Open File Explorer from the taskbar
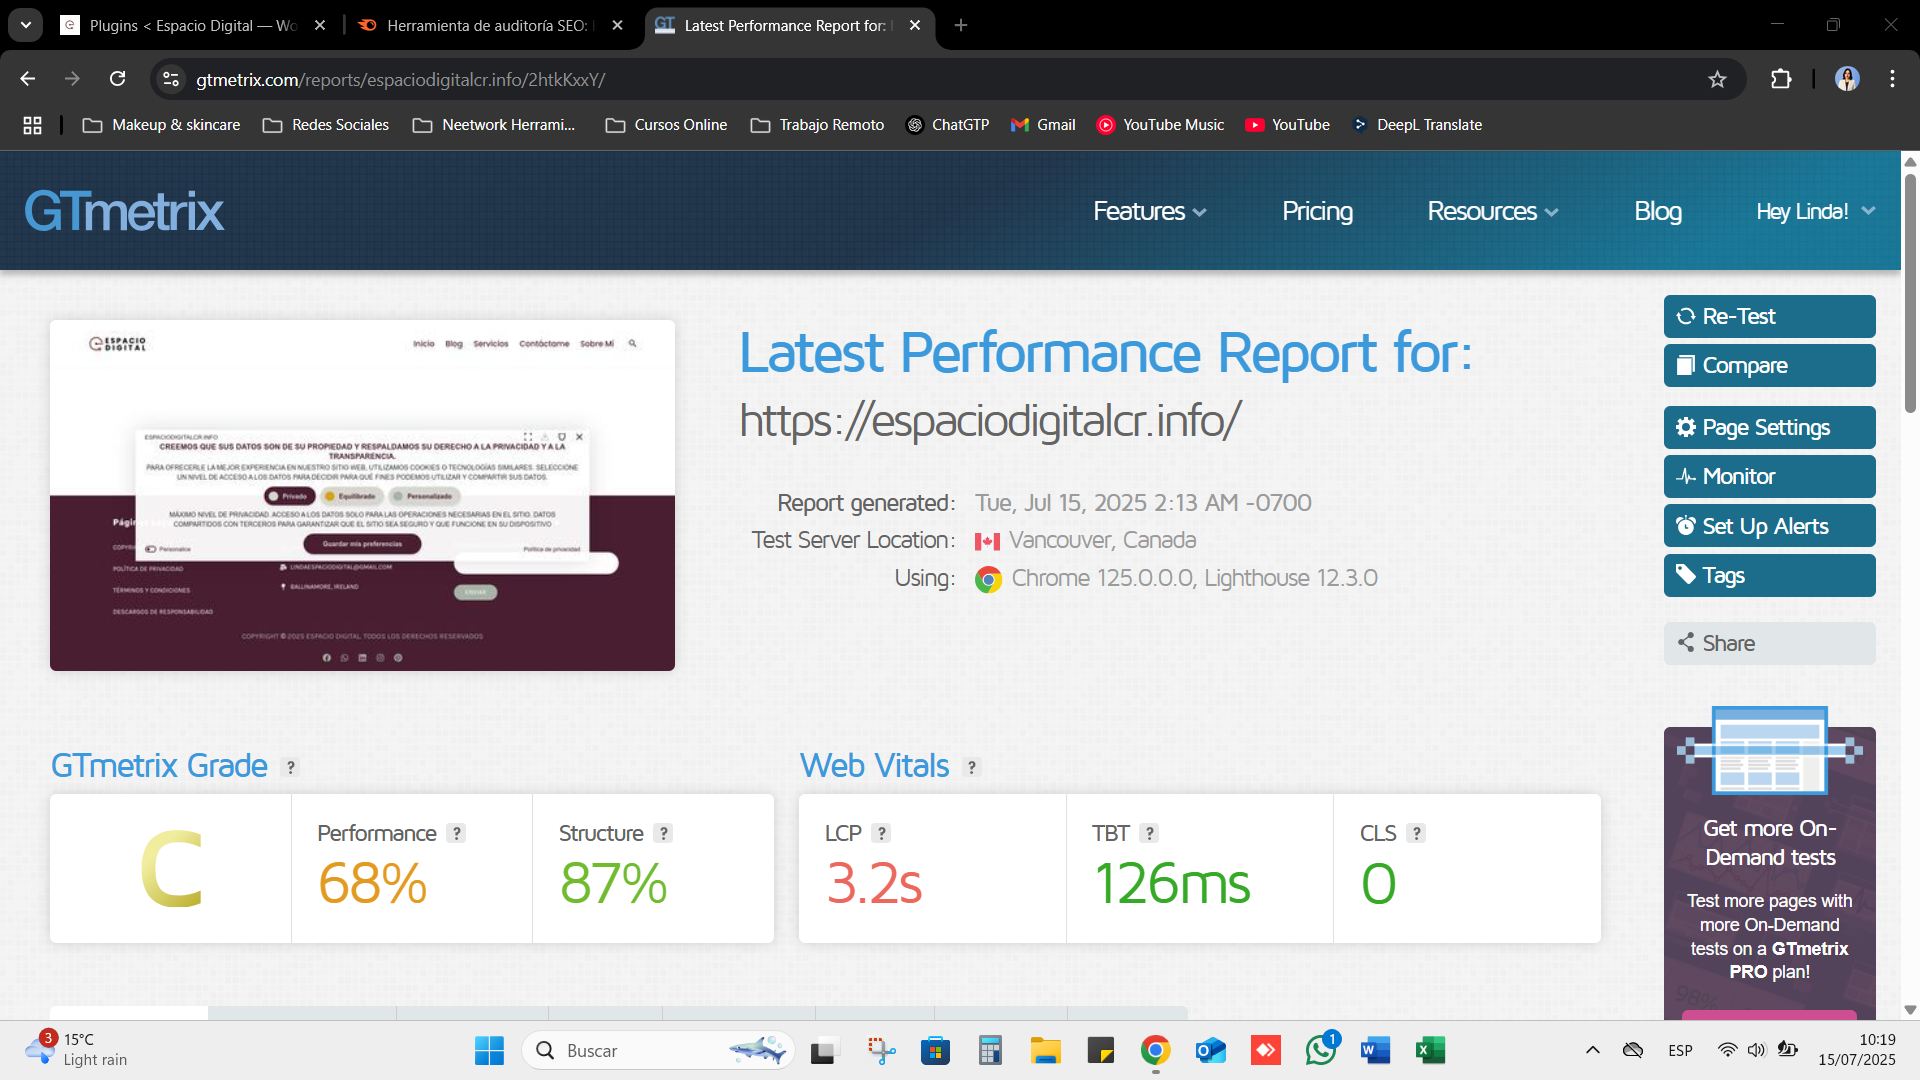The height and width of the screenshot is (1080, 1920). [x=1045, y=1050]
